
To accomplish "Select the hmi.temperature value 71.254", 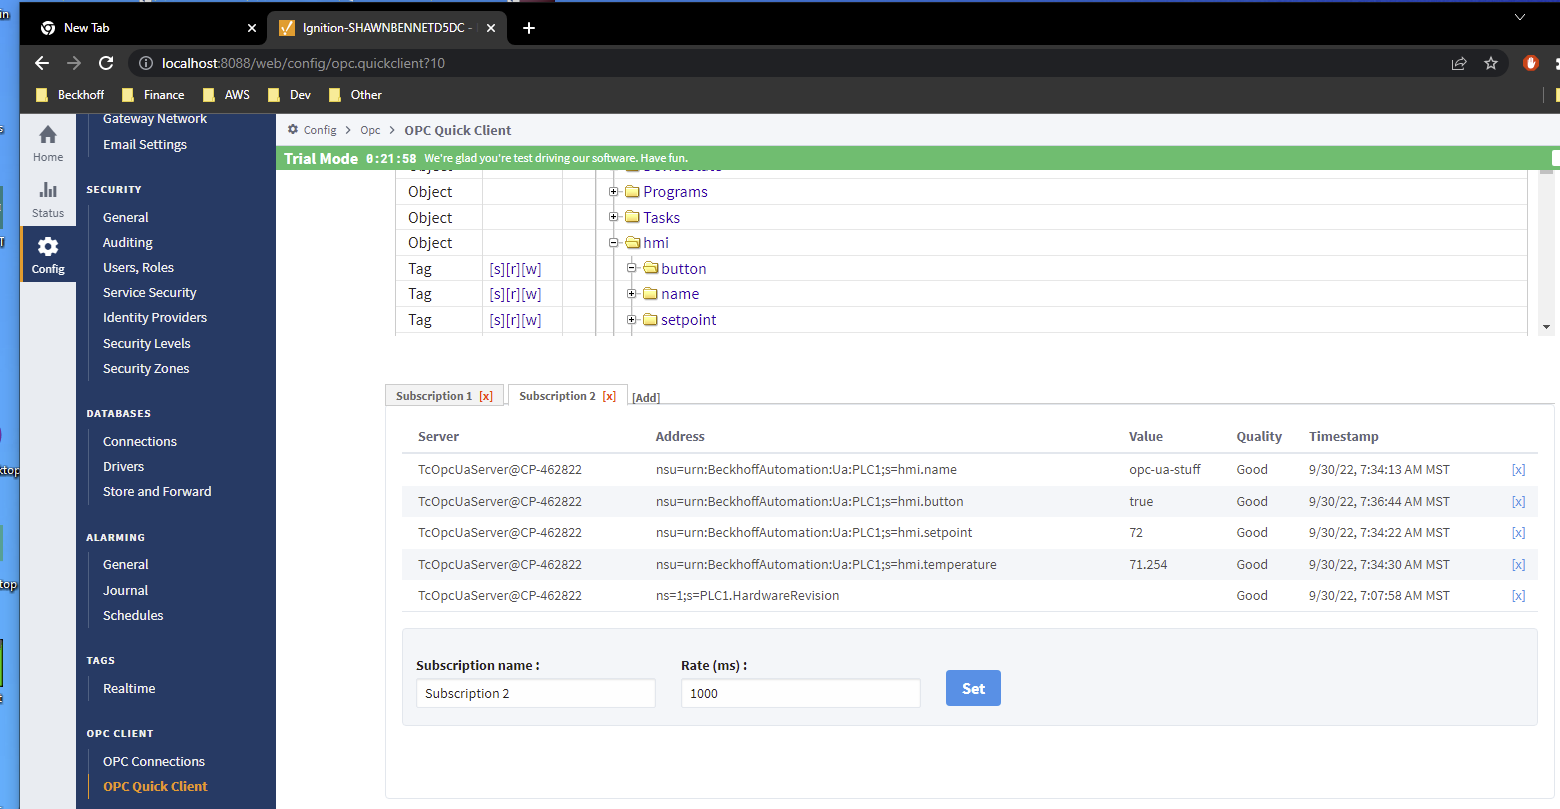I will point(1148,565).
